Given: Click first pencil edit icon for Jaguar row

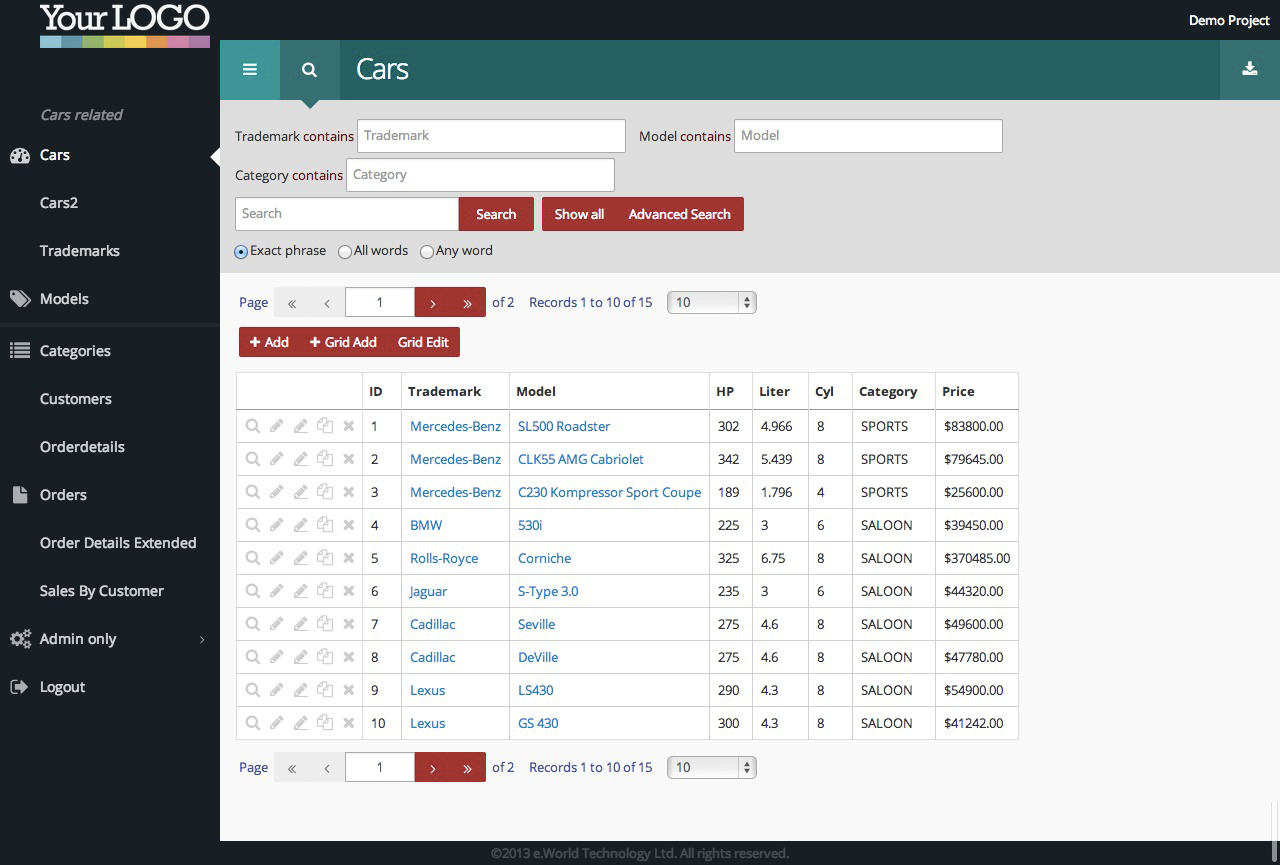Looking at the screenshot, I should [x=277, y=591].
